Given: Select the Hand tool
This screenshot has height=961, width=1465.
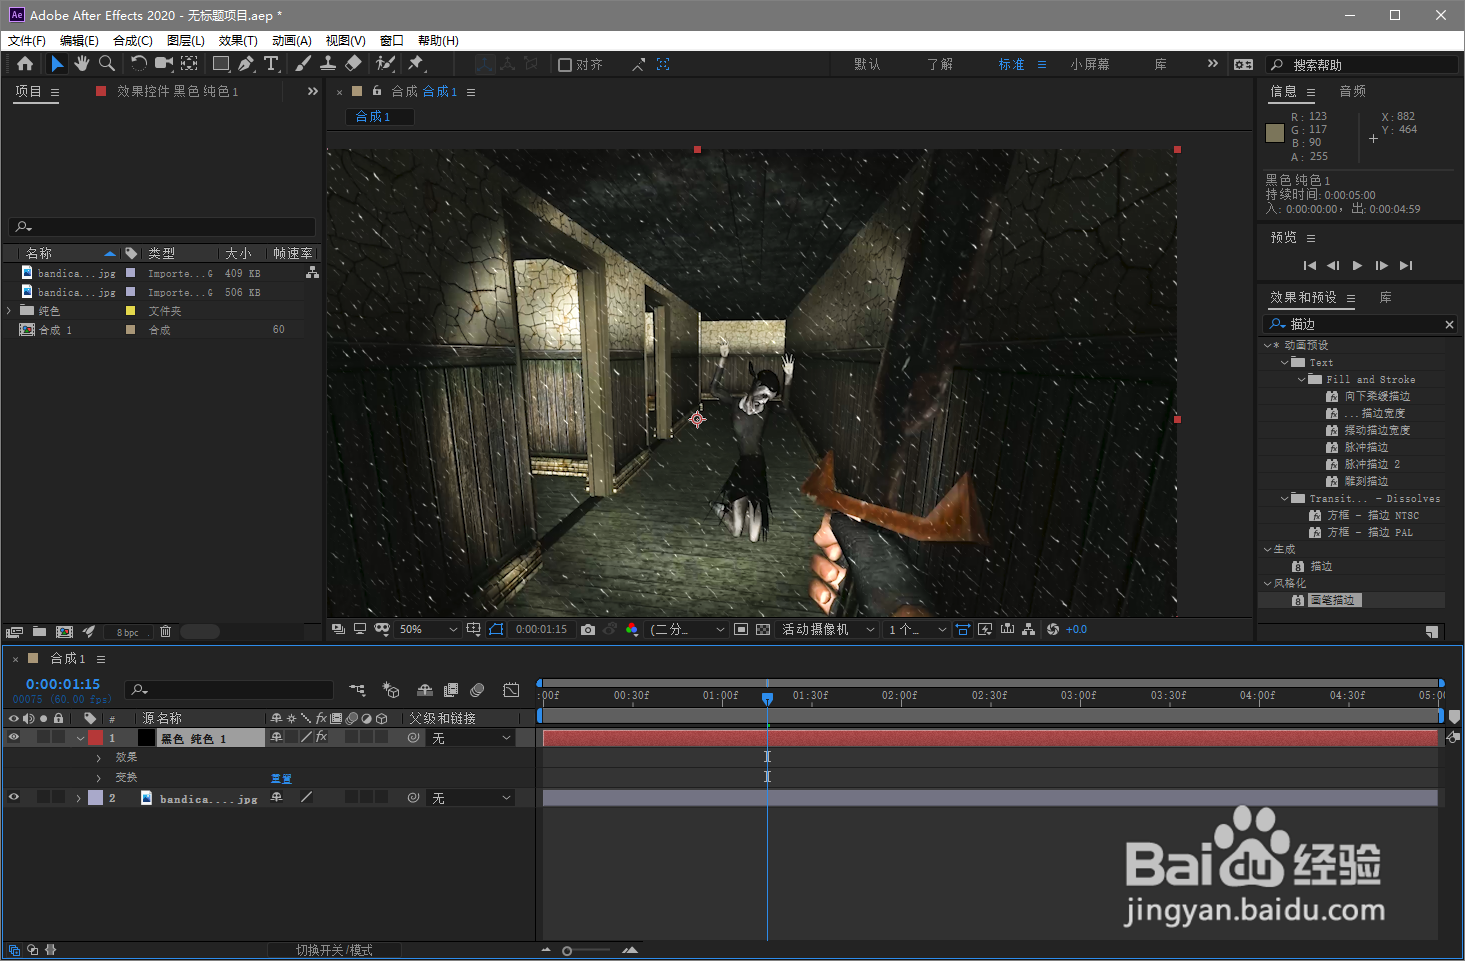Looking at the screenshot, I should (x=81, y=64).
